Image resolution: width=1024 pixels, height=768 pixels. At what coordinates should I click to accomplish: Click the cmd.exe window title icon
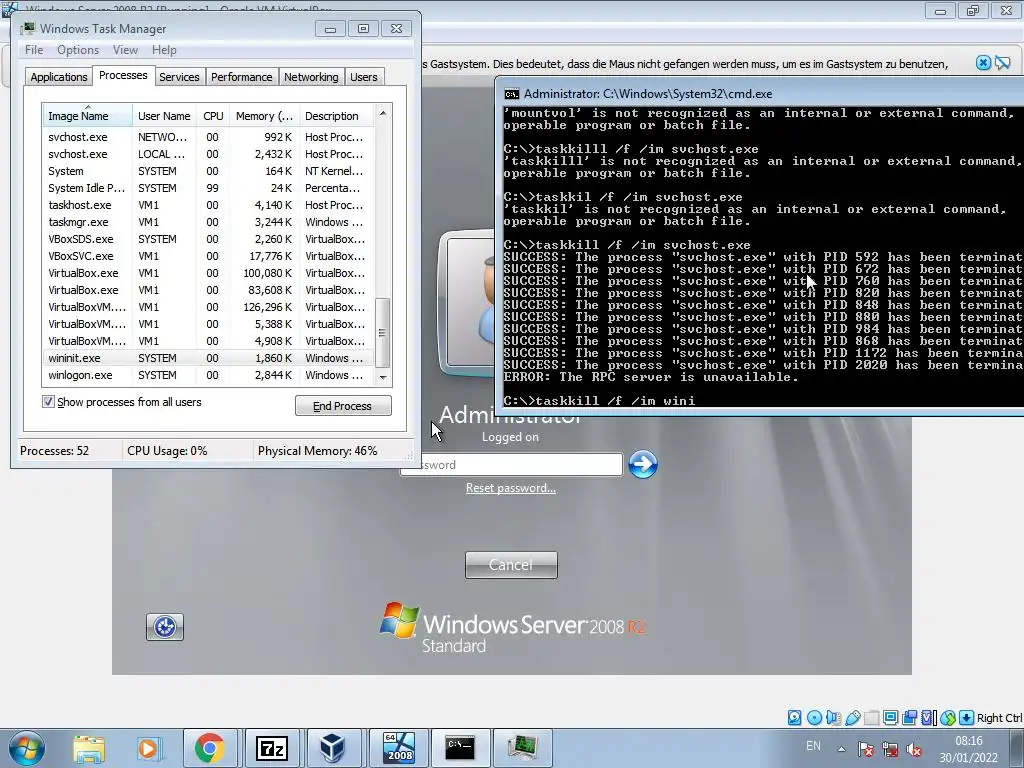point(512,94)
